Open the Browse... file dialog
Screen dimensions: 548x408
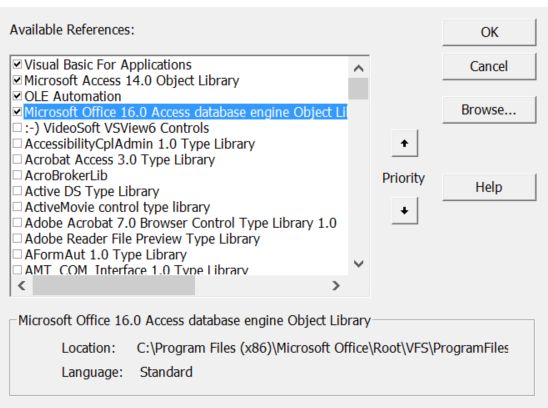tap(489, 110)
